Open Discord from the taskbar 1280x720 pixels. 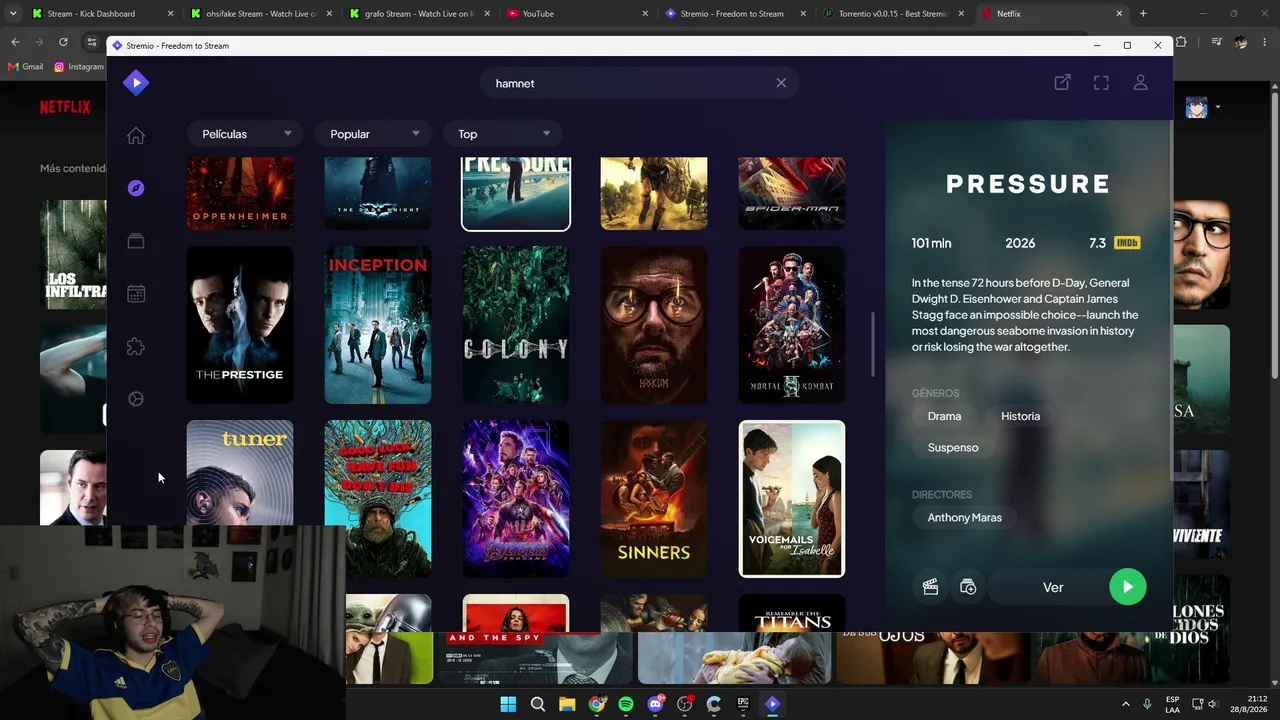coord(655,704)
